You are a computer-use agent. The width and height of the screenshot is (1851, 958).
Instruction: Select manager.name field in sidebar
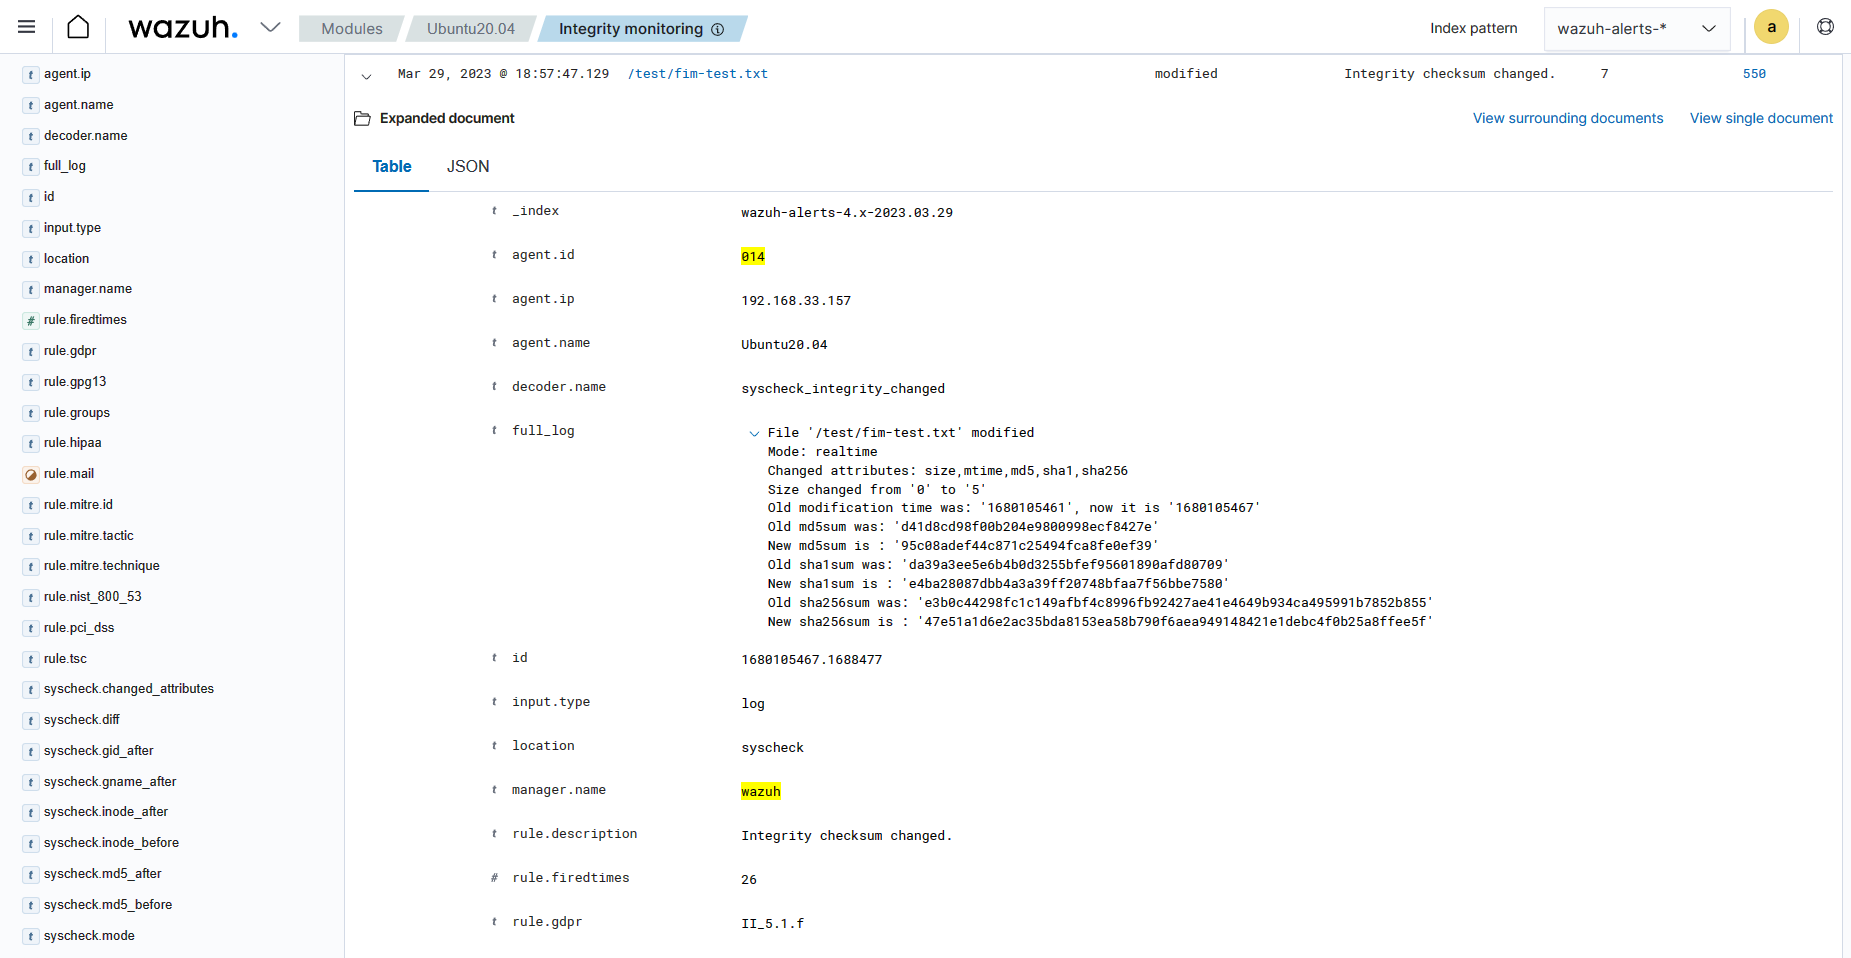point(88,289)
